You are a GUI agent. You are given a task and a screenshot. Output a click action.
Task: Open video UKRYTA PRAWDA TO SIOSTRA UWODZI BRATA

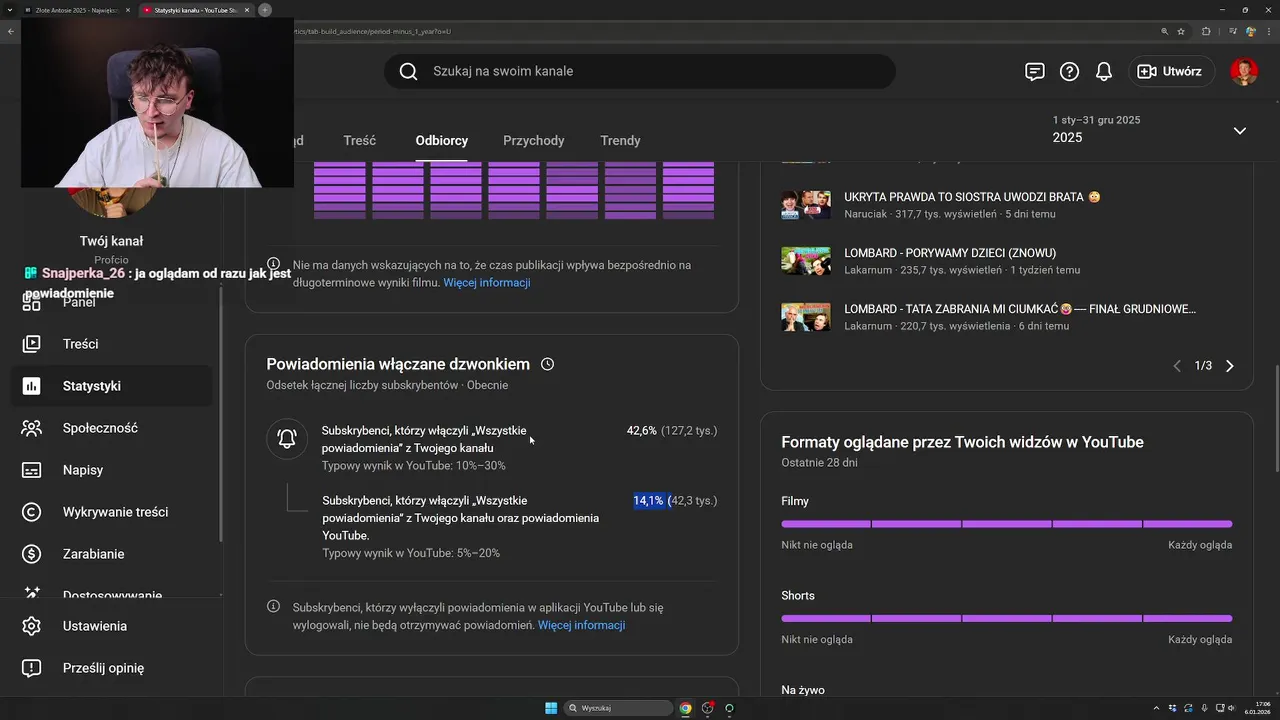972,197
